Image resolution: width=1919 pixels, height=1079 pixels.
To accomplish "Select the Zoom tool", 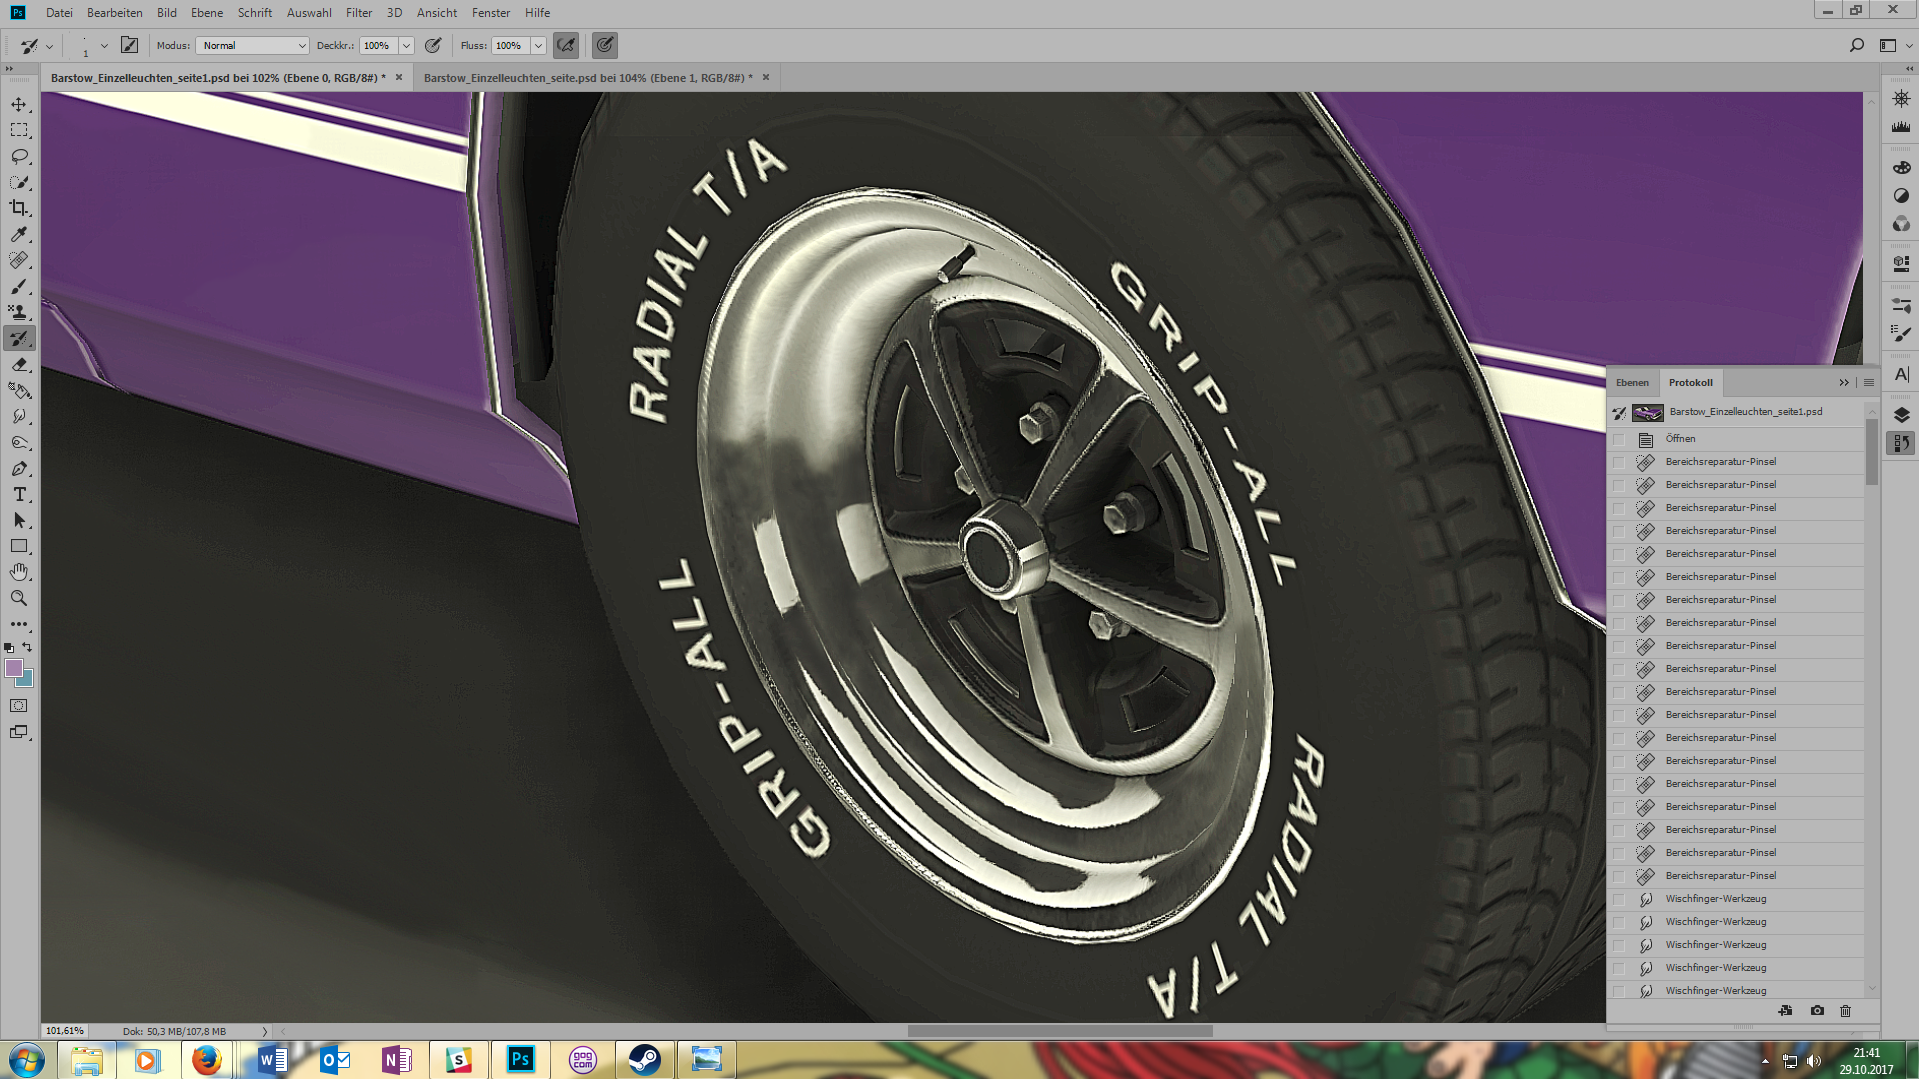I will [x=19, y=598].
